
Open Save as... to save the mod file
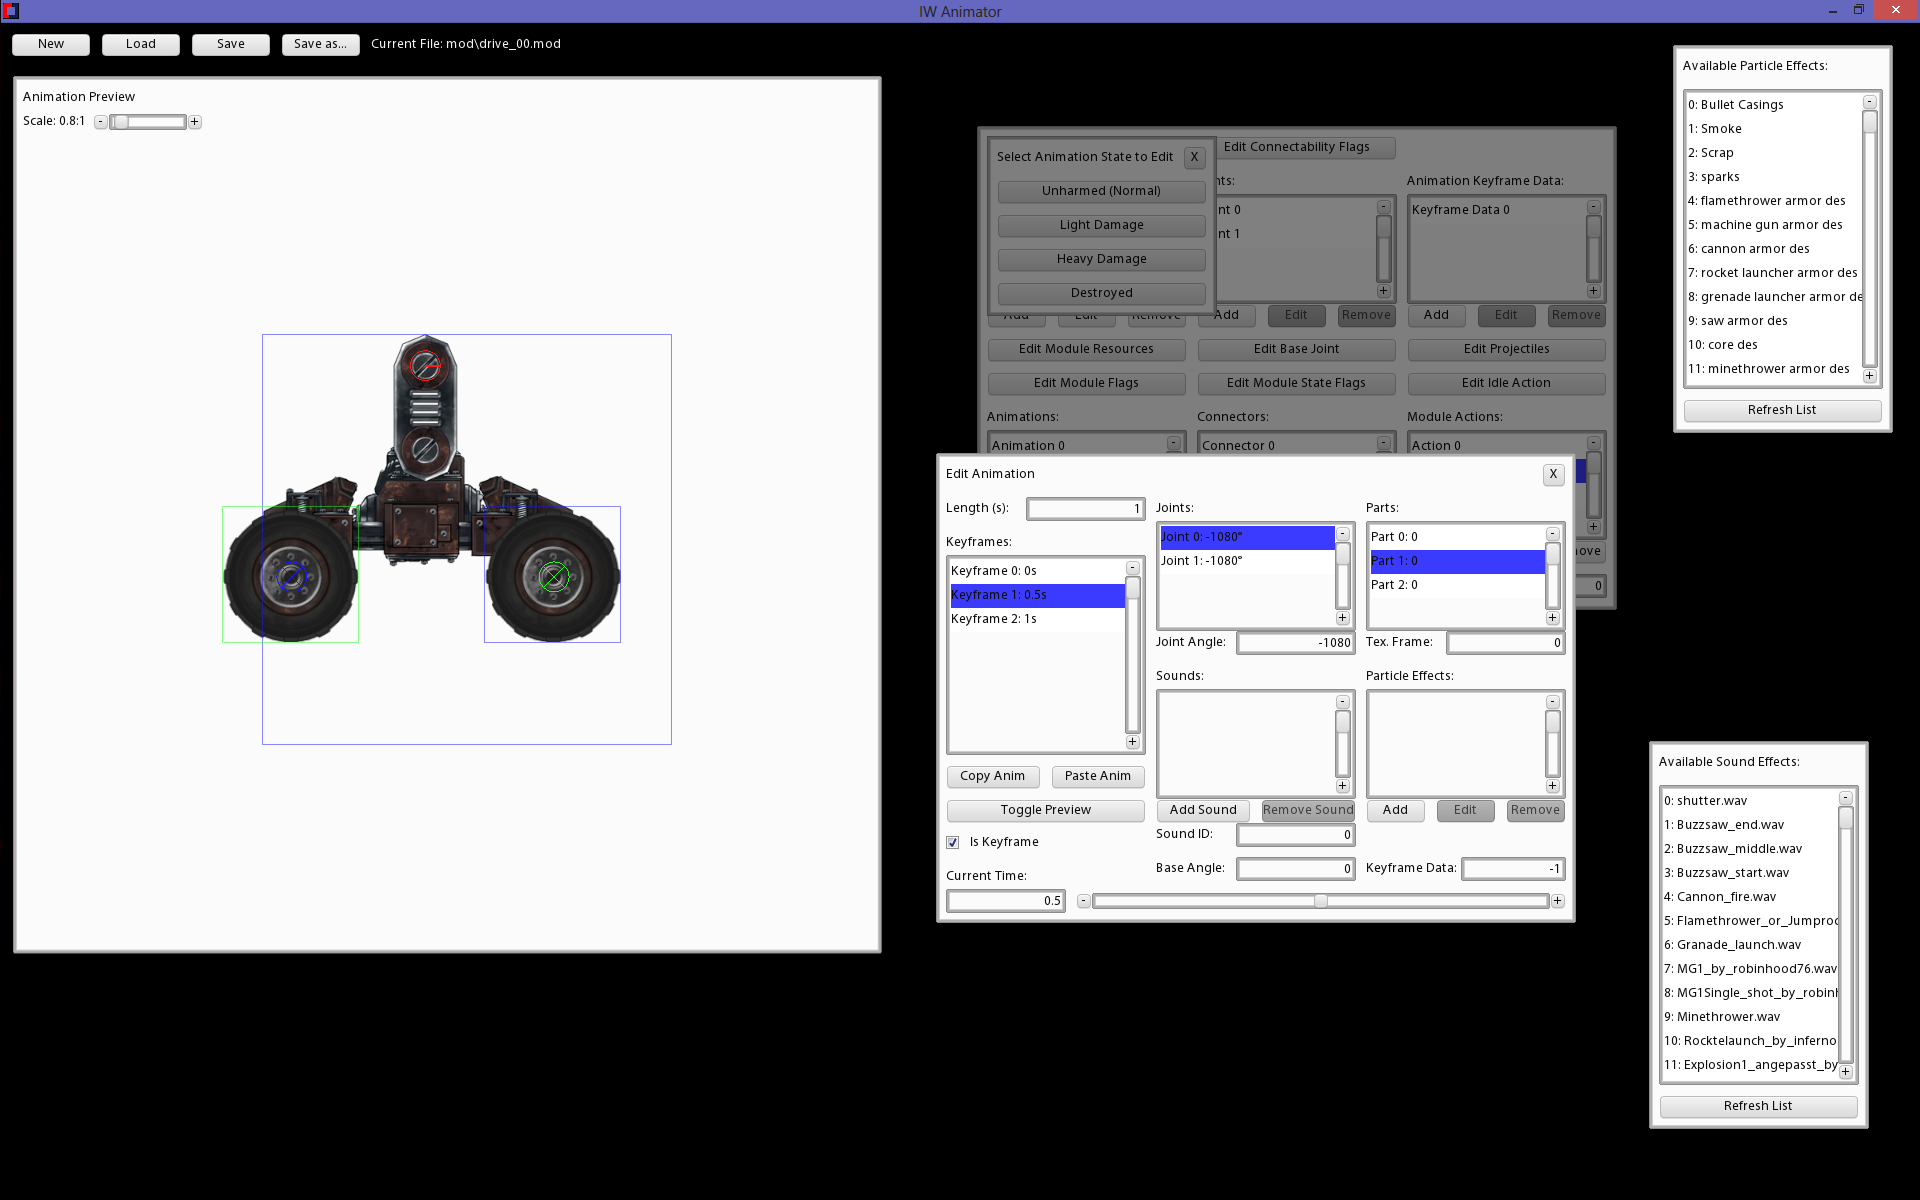[x=320, y=44]
